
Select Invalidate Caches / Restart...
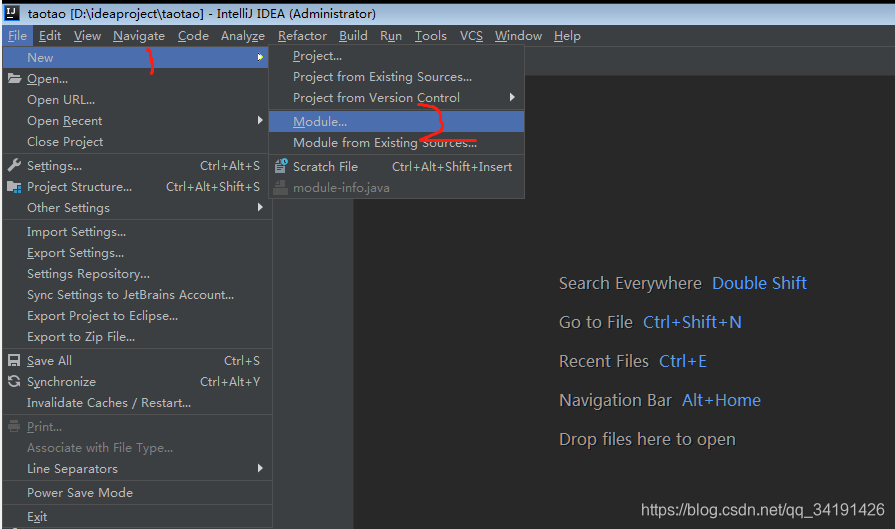tap(135, 402)
